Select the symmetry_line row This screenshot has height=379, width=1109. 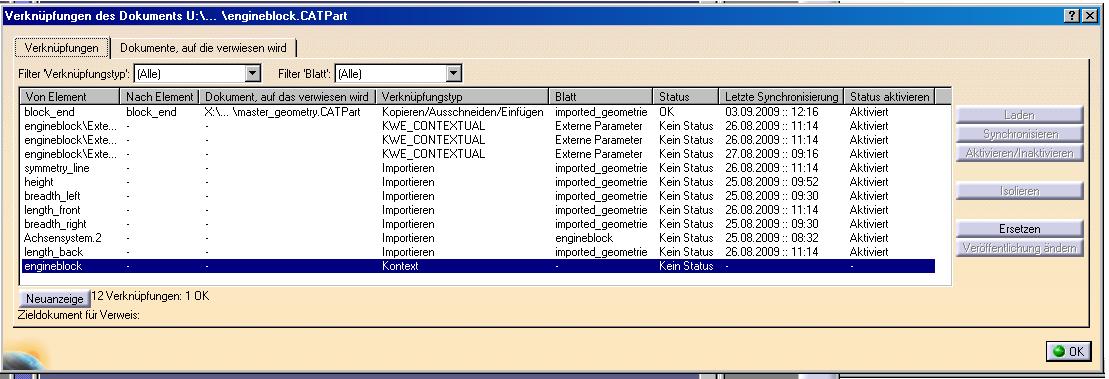(x=477, y=168)
